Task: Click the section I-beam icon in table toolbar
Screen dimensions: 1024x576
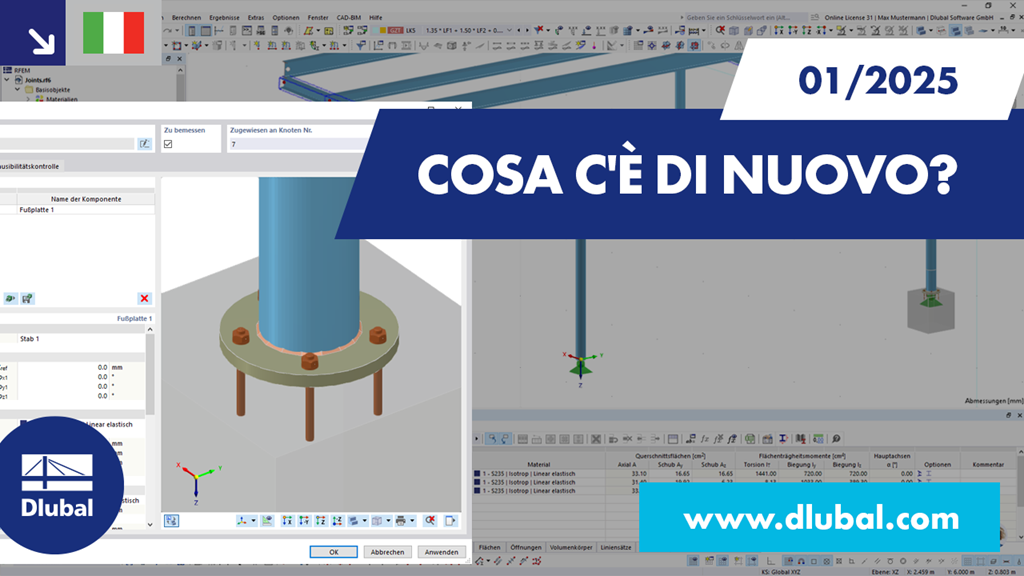Action: 783,439
